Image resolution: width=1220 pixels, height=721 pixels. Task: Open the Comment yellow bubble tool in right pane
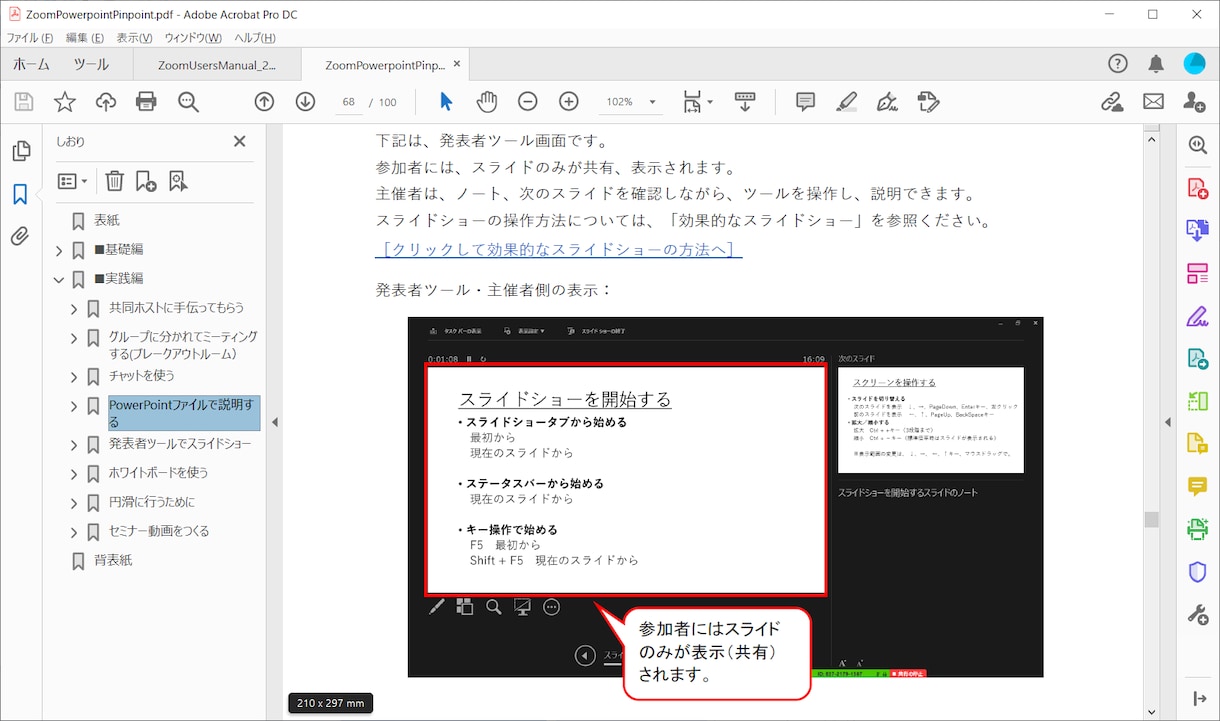click(x=1197, y=486)
